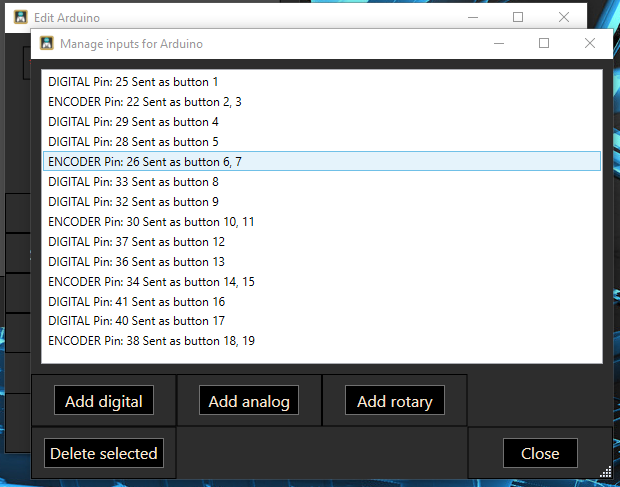Select ENCODER Pin: 34 button 14, 15 row

[x=322, y=281]
